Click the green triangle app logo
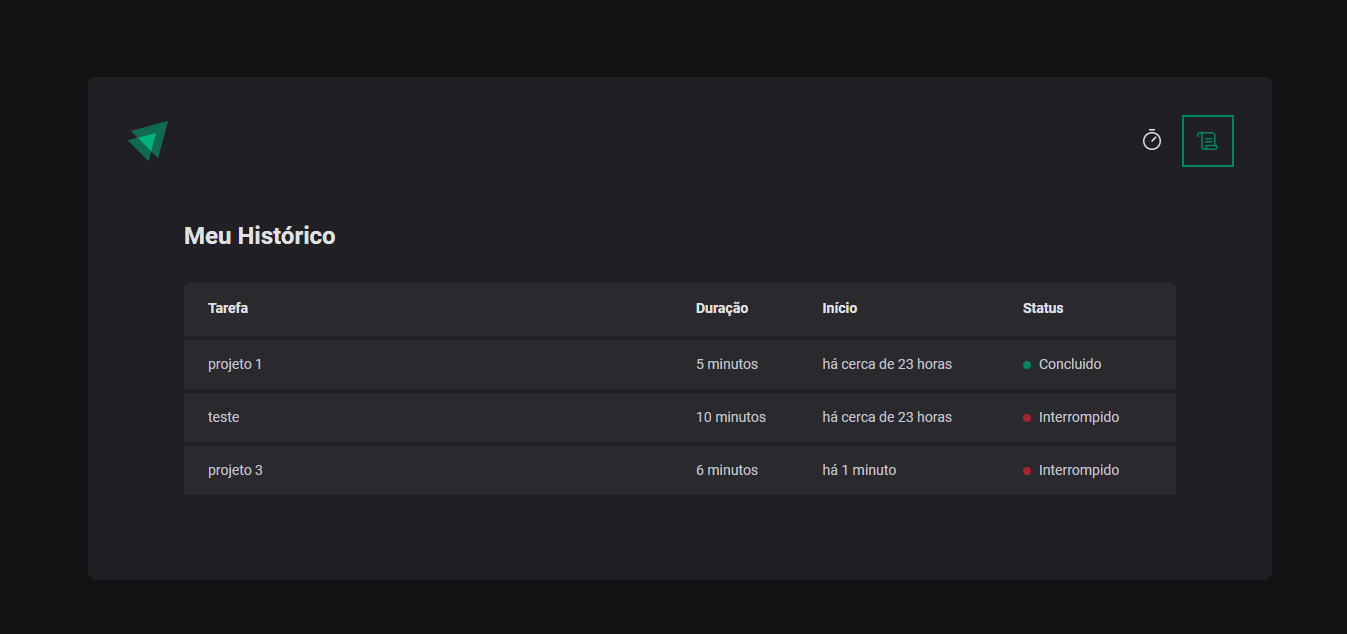The width and height of the screenshot is (1347, 634). [x=148, y=141]
